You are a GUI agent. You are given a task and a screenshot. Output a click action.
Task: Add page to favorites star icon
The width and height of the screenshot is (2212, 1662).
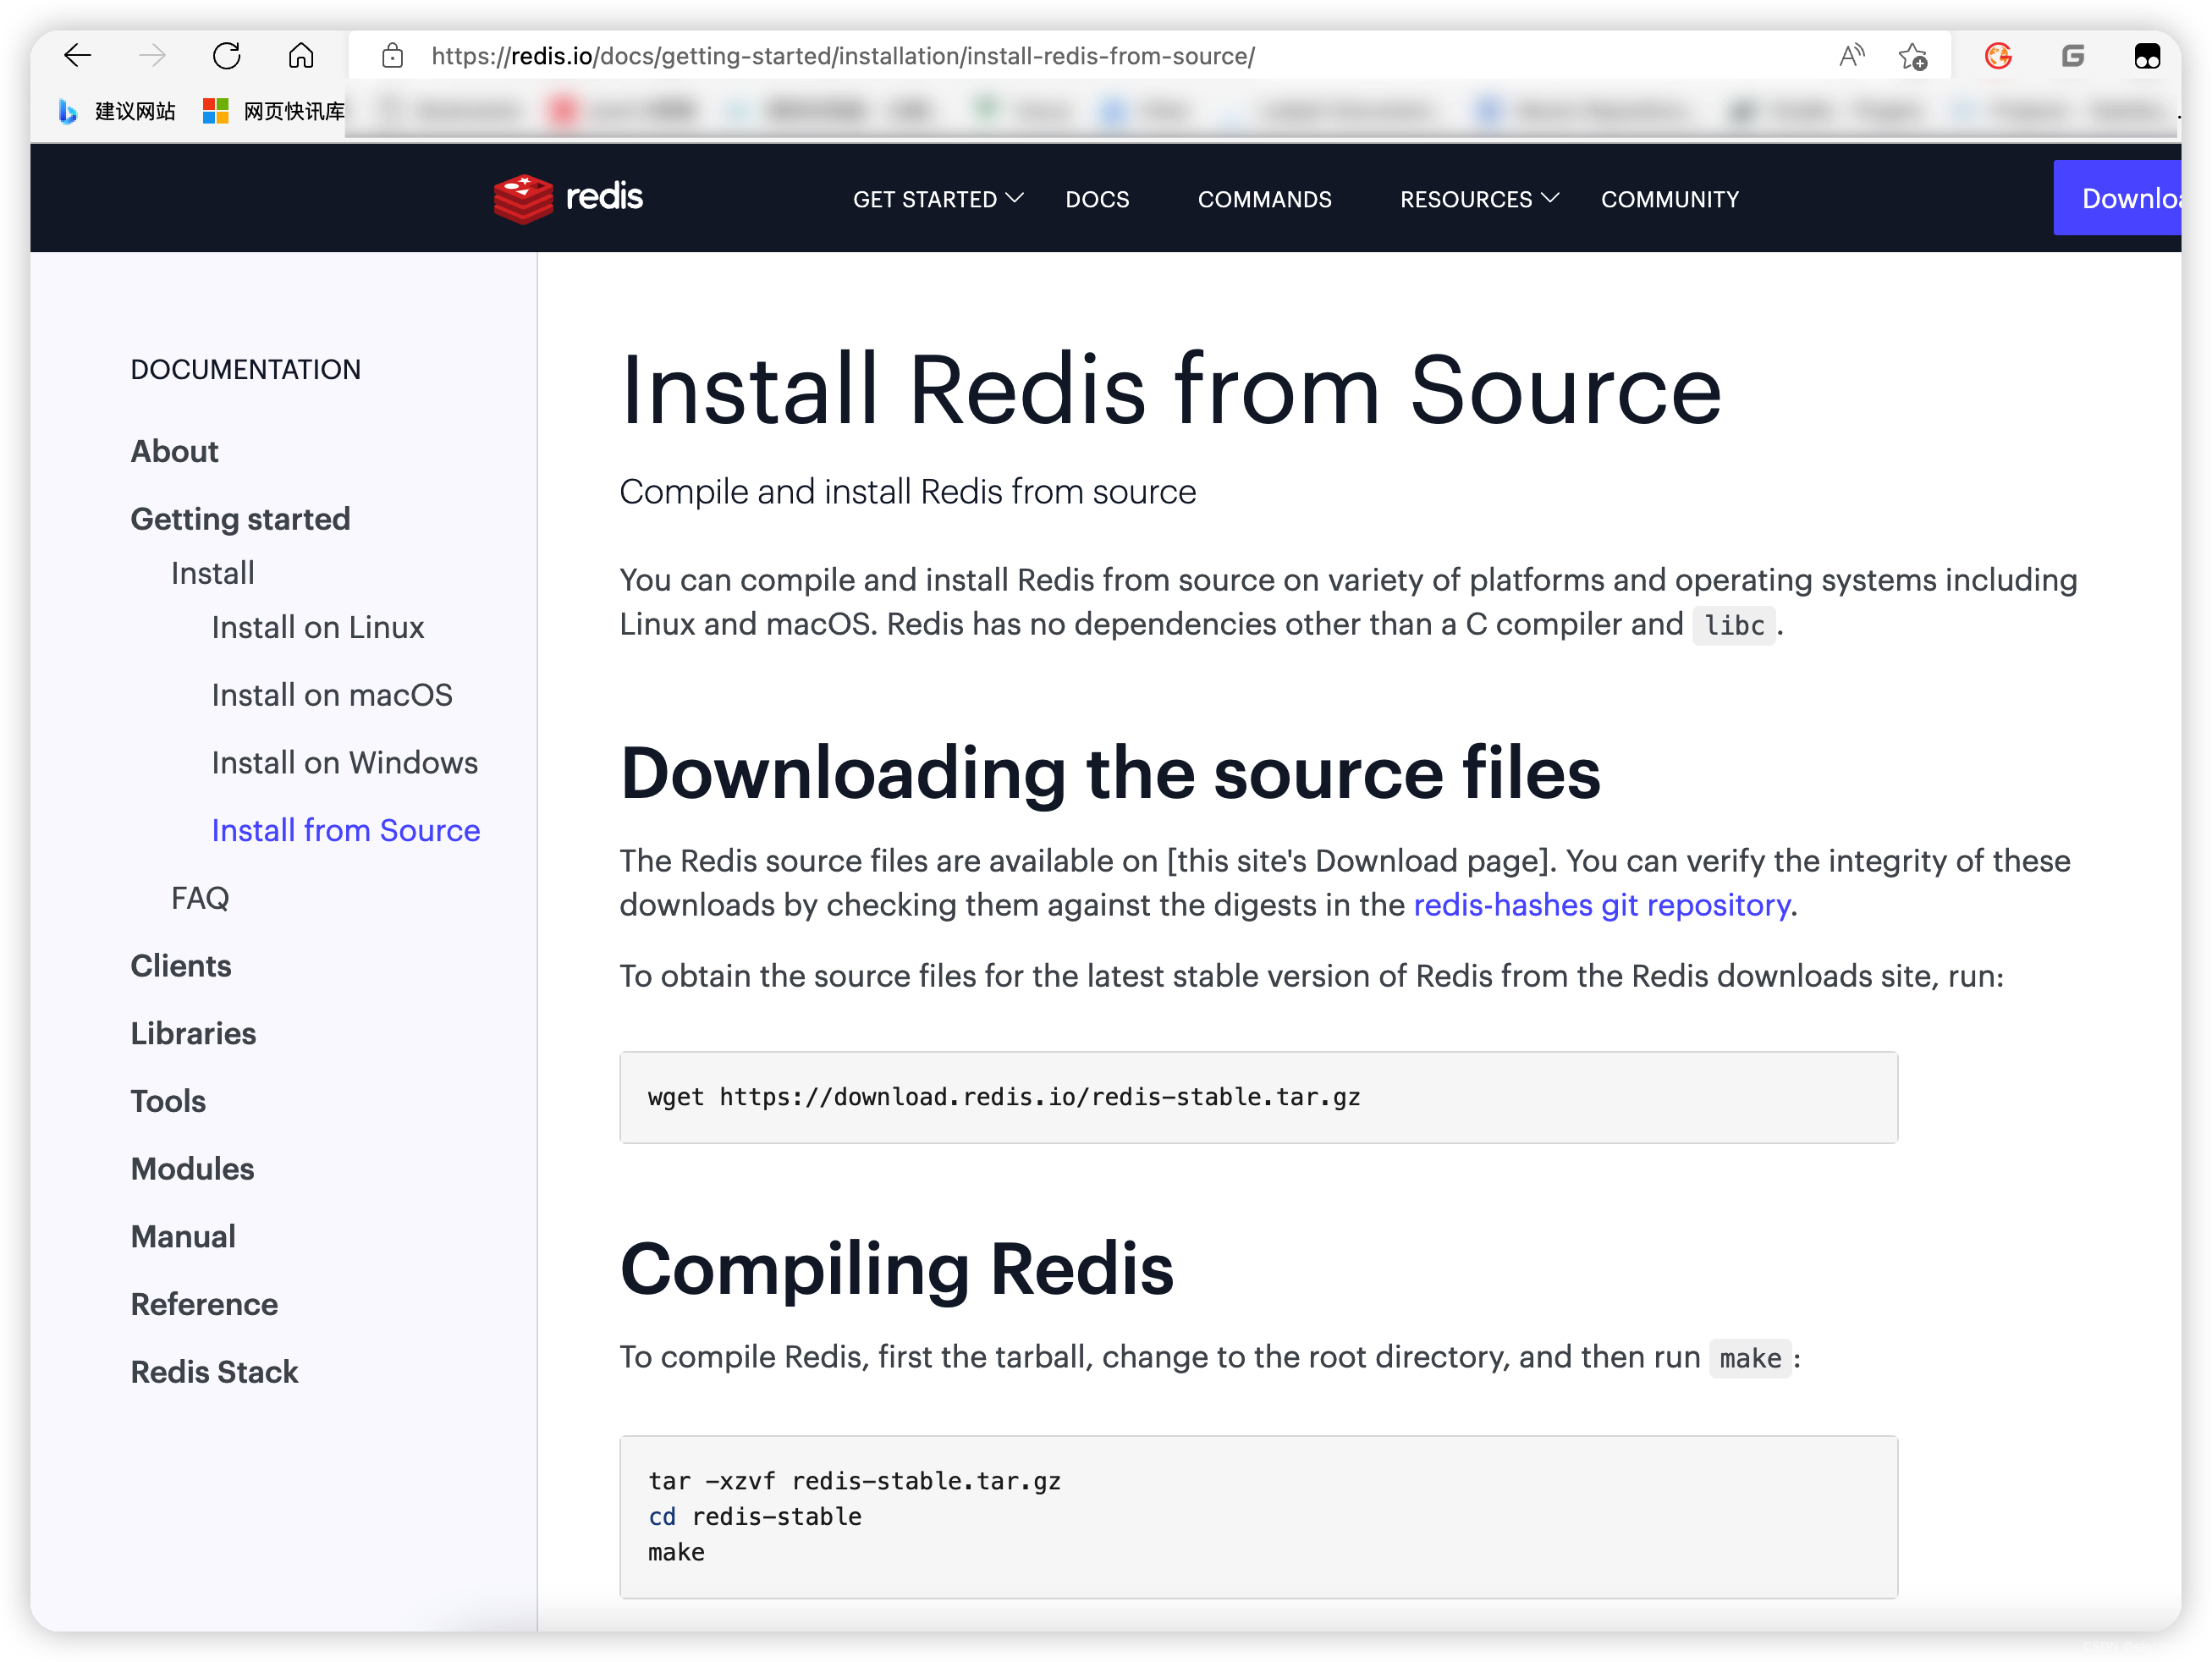point(1913,56)
